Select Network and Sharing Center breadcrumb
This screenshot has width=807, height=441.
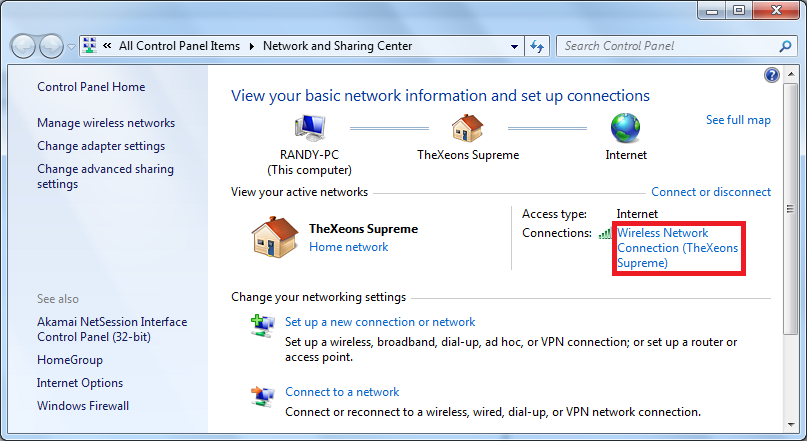[x=337, y=46]
